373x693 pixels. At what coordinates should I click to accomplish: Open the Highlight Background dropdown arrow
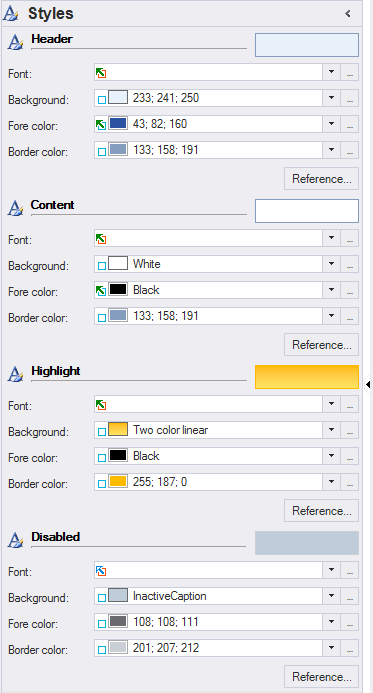(331, 430)
